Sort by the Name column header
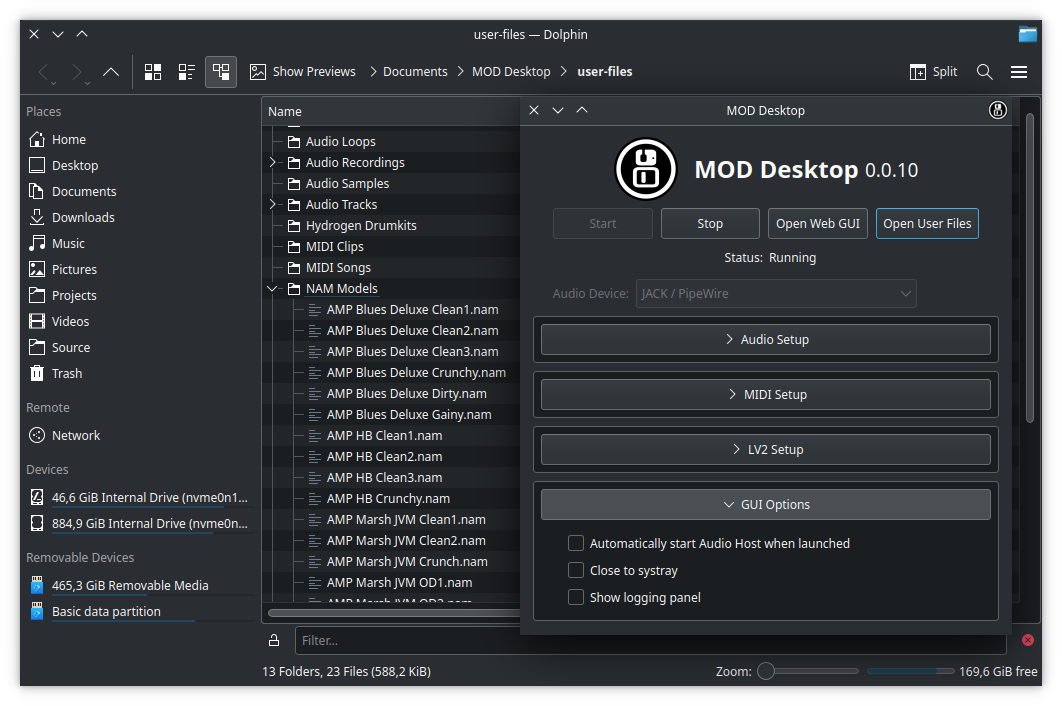 (x=391, y=112)
